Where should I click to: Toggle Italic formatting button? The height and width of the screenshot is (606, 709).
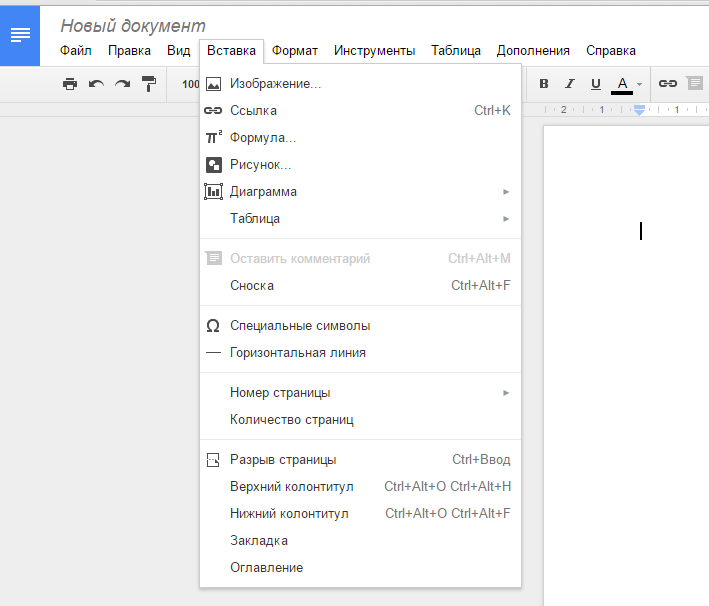(x=570, y=84)
